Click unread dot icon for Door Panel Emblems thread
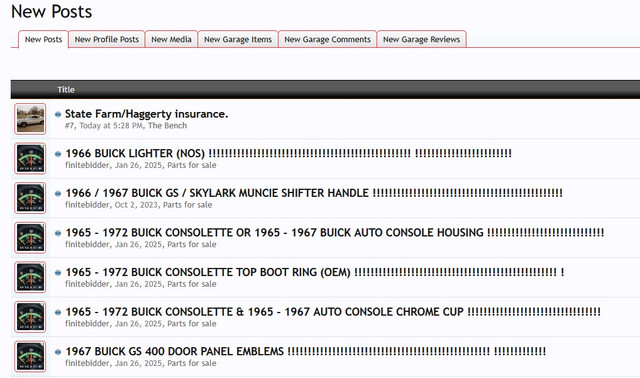640x378 pixels. [x=58, y=352]
